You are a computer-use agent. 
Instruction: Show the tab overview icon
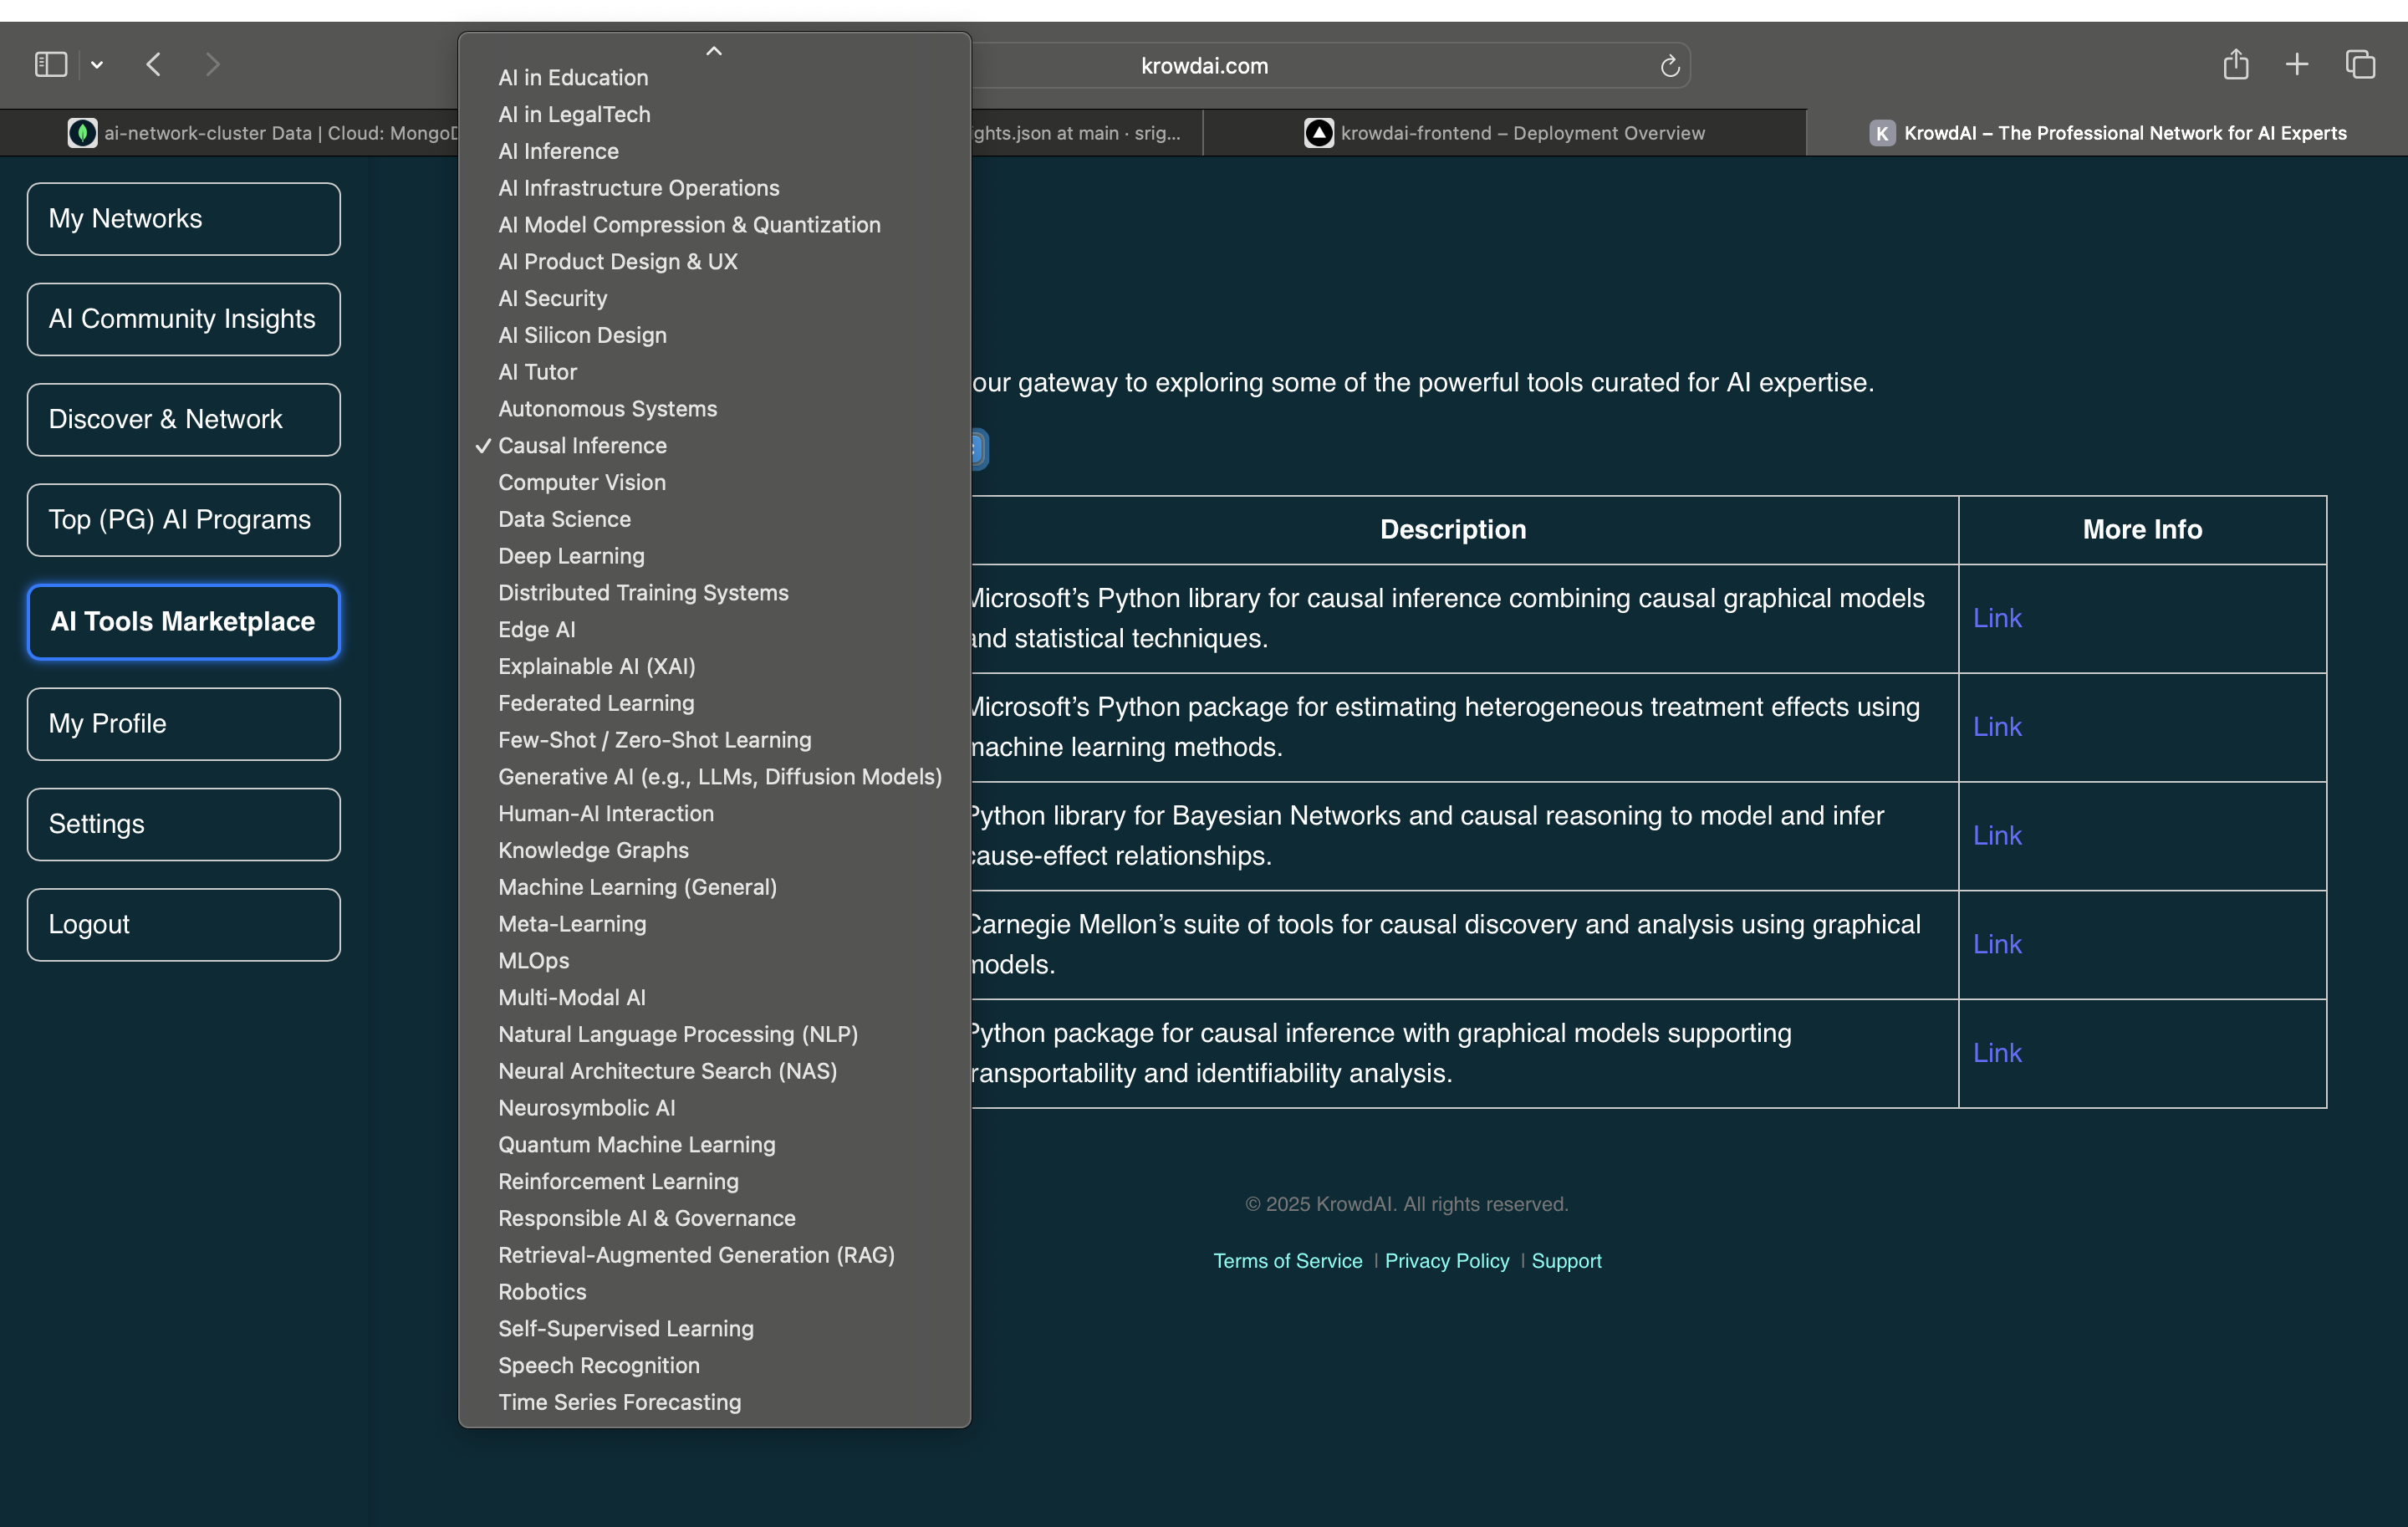click(x=2360, y=65)
